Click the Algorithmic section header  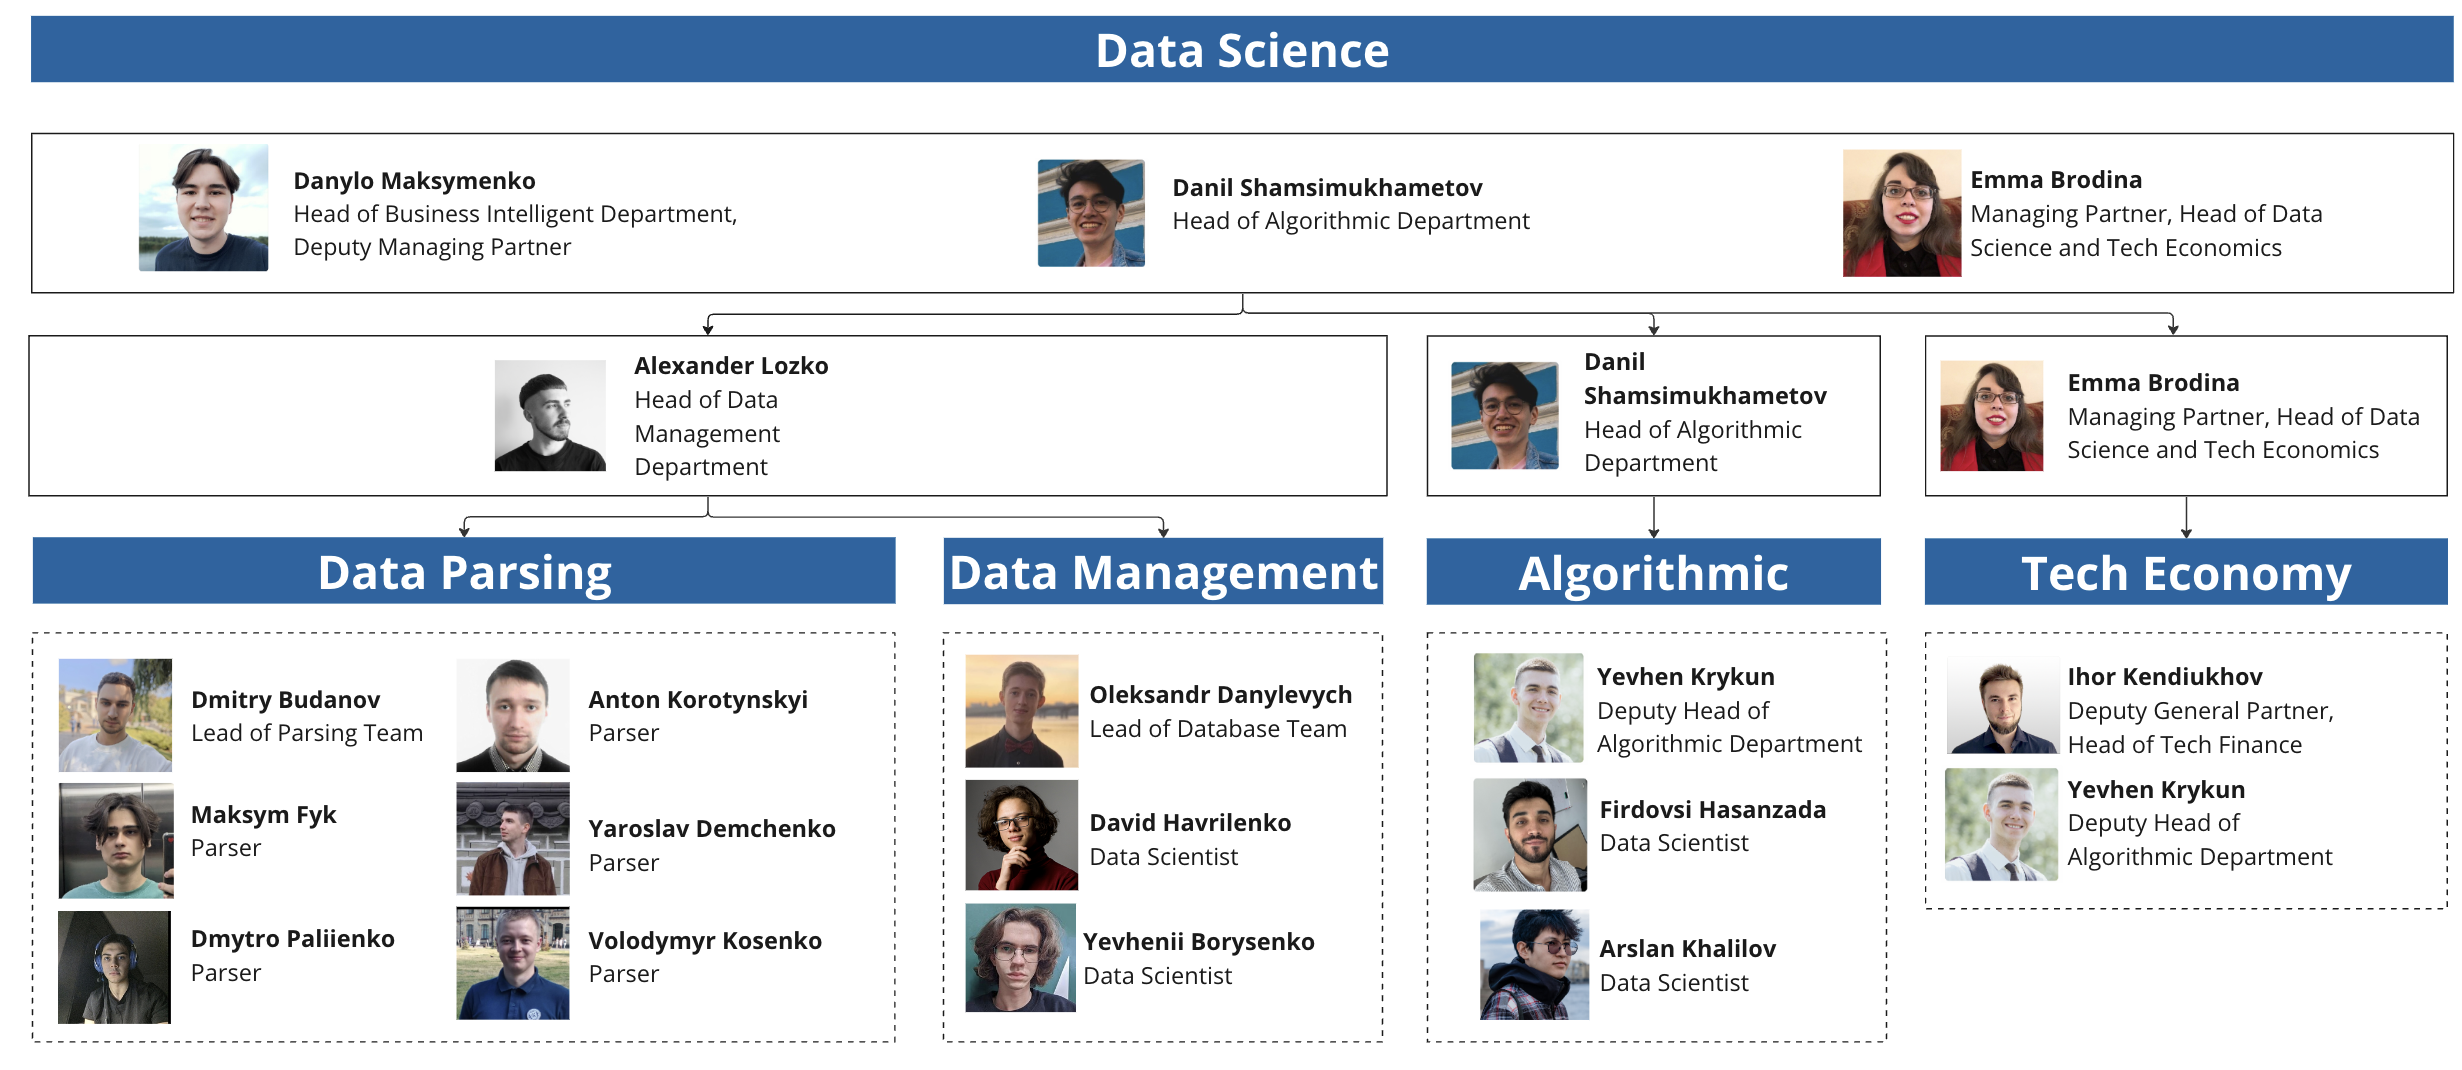(x=1653, y=573)
